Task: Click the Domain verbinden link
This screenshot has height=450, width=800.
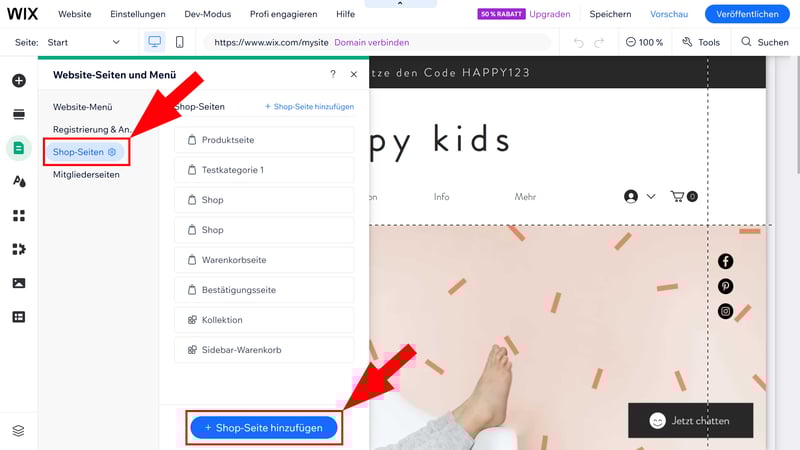Action: coord(371,42)
